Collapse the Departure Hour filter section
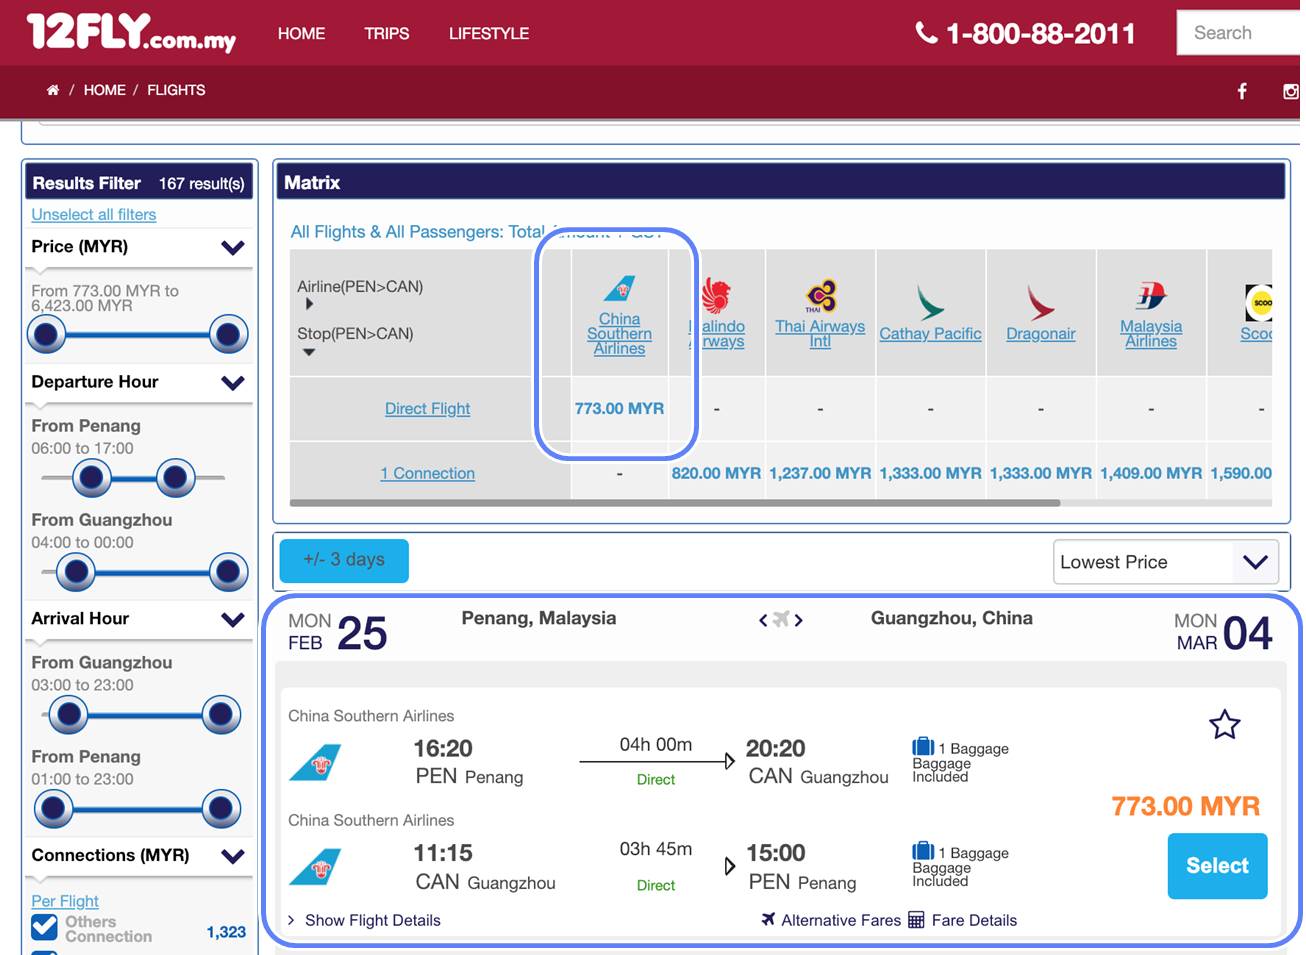Viewport: 1306px width, 955px height. (x=233, y=383)
